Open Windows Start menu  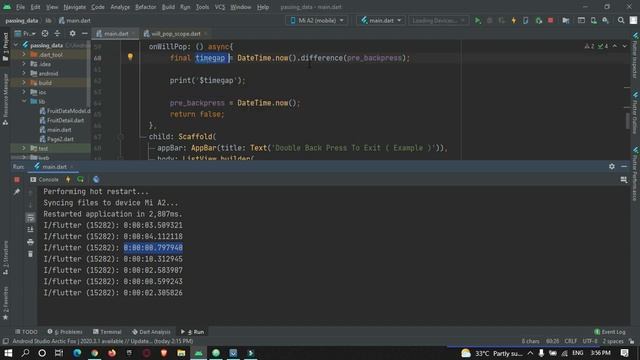(8, 353)
